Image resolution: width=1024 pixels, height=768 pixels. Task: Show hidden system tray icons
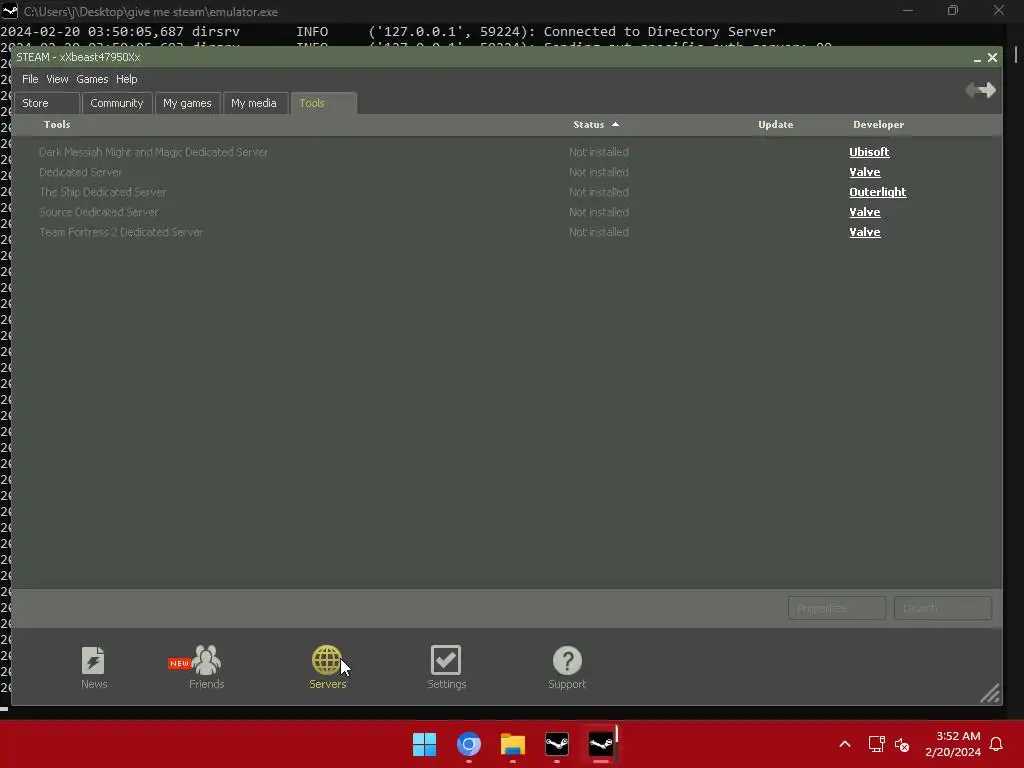[844, 744]
